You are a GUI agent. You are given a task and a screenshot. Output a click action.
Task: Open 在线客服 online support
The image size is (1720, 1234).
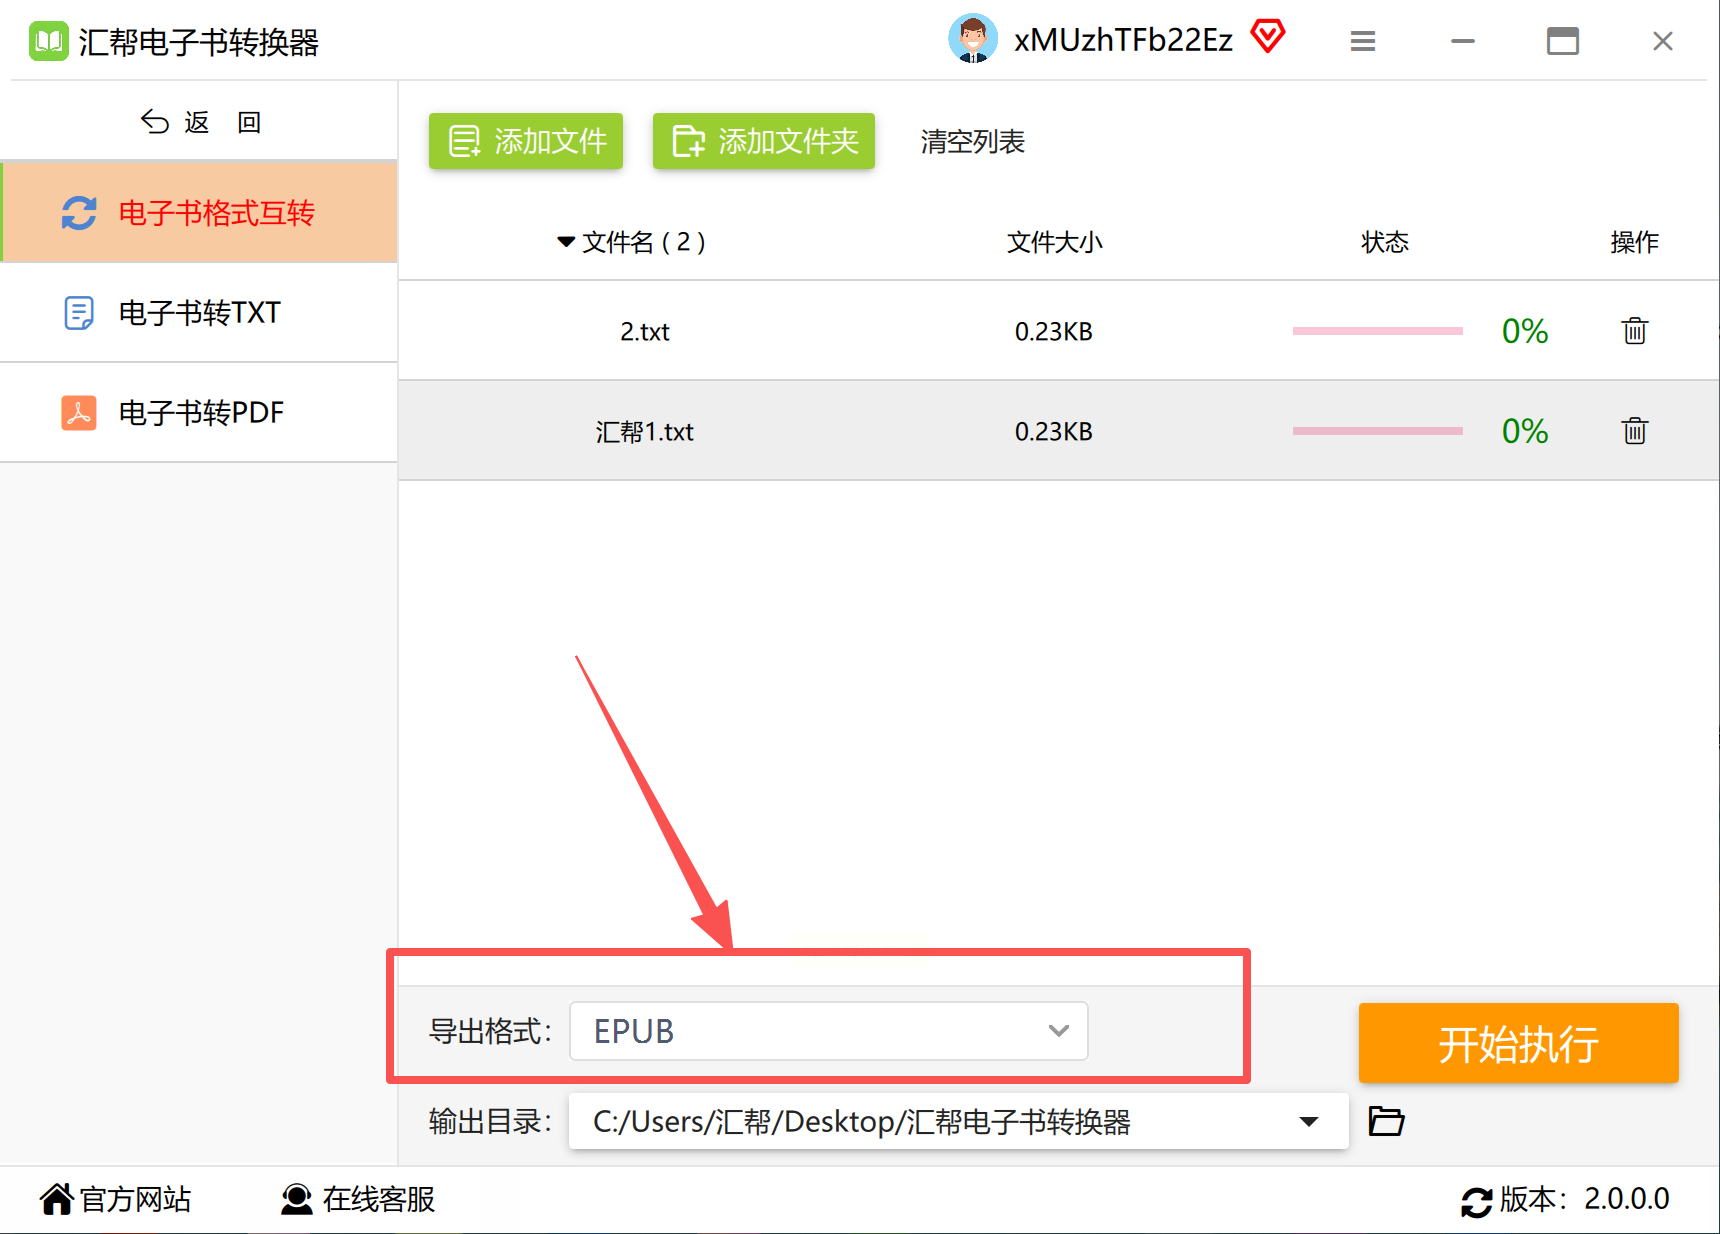pyautogui.click(x=379, y=1199)
